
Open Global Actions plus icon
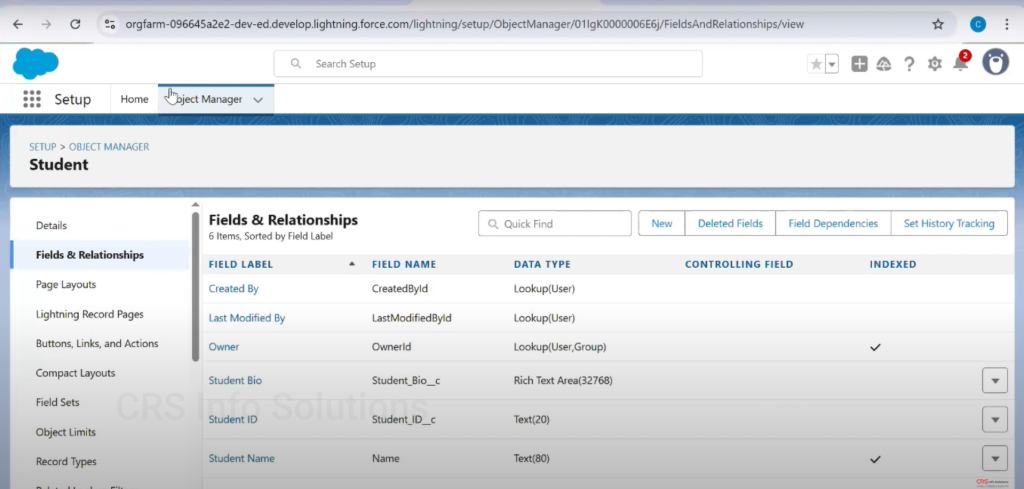pos(859,64)
